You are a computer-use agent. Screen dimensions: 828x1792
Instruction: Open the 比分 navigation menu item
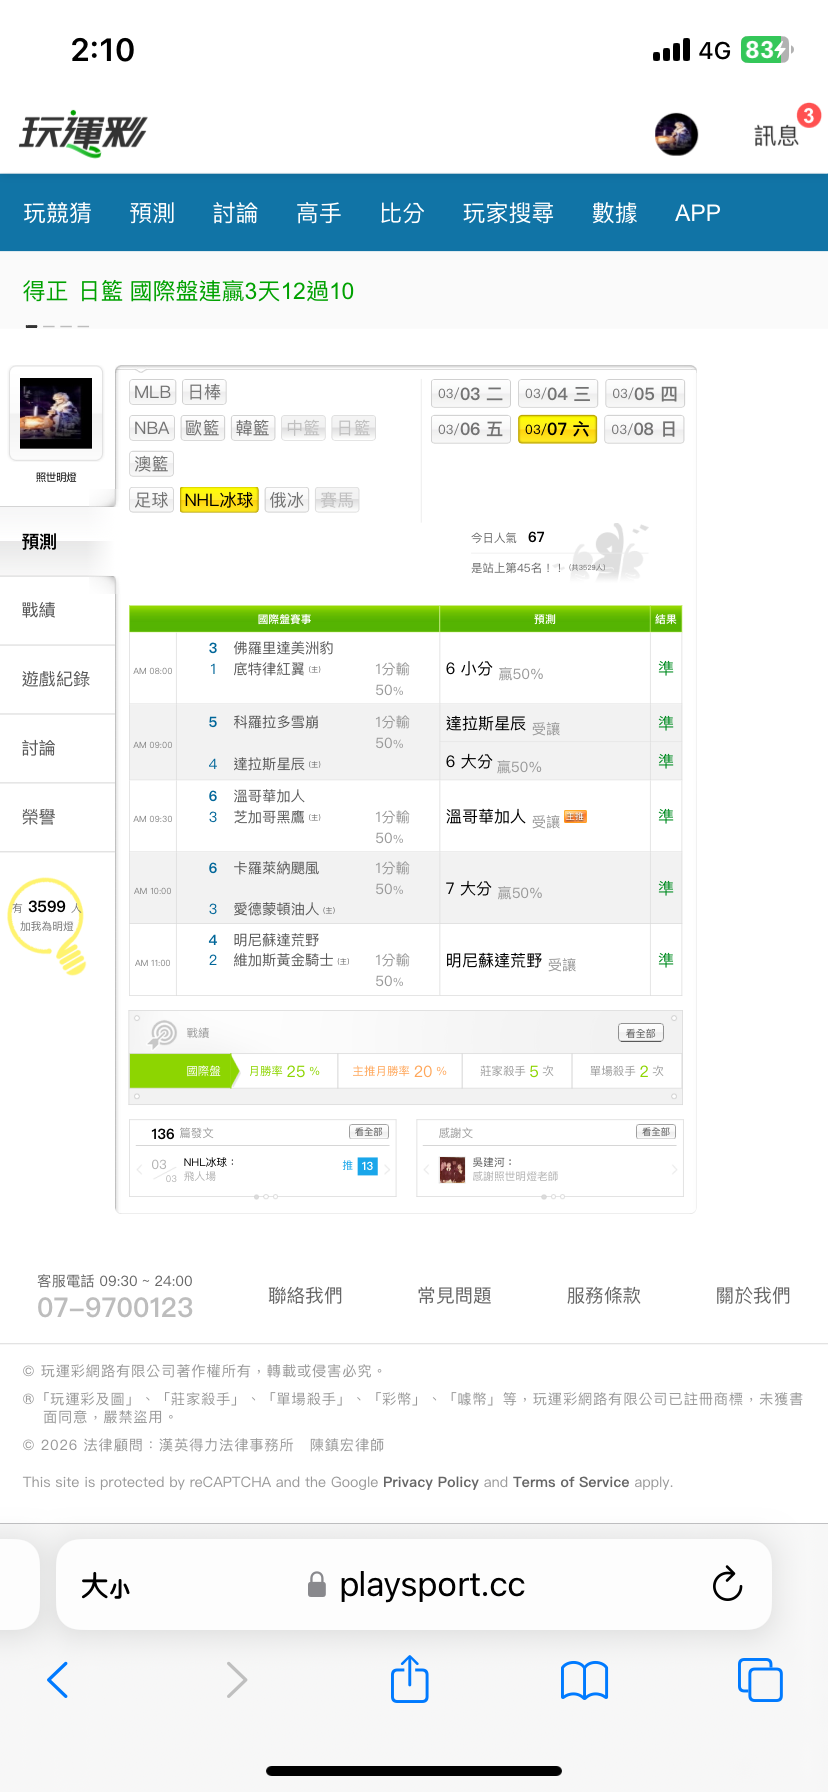click(402, 213)
